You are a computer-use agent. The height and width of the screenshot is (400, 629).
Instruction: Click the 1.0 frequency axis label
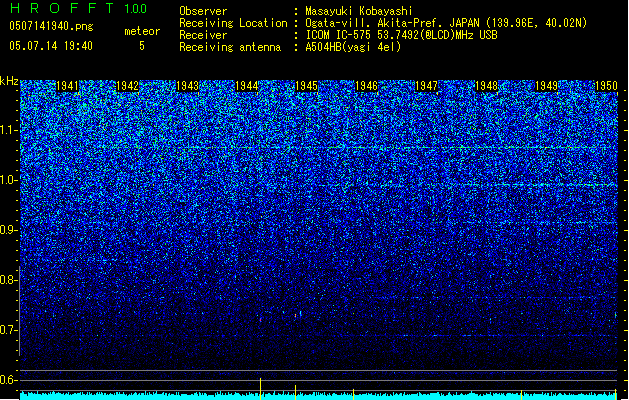pyautogui.click(x=9, y=180)
